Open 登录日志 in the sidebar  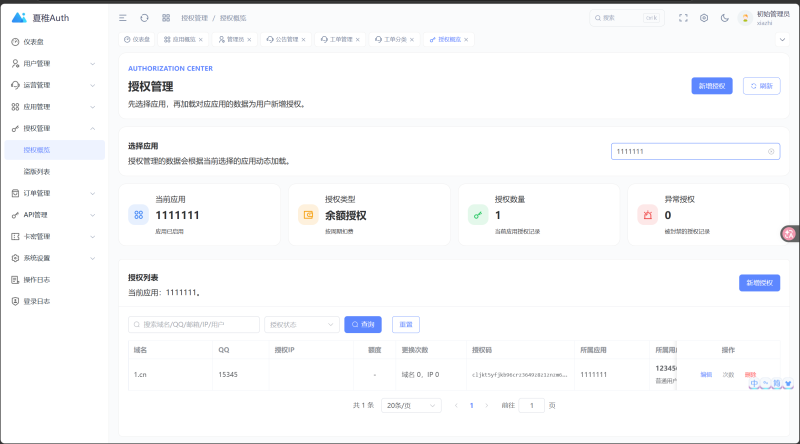[x=54, y=301]
